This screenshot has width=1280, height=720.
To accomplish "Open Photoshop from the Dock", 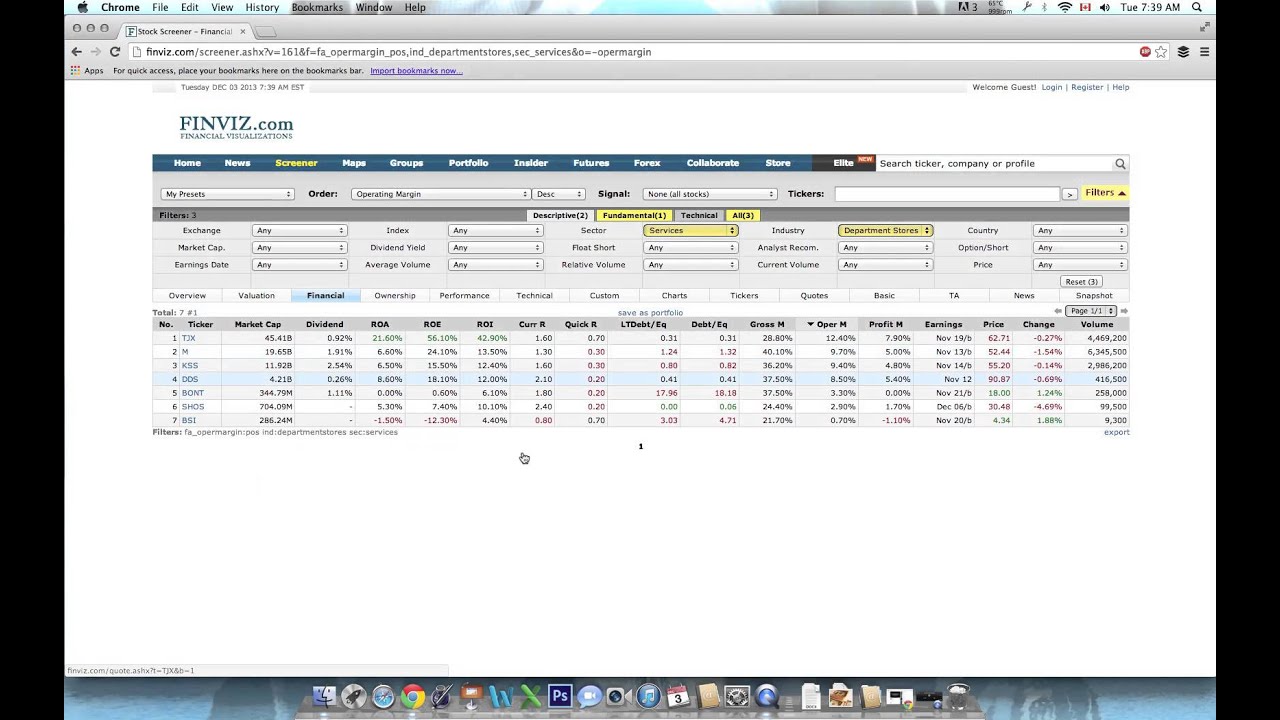I will pyautogui.click(x=560, y=697).
